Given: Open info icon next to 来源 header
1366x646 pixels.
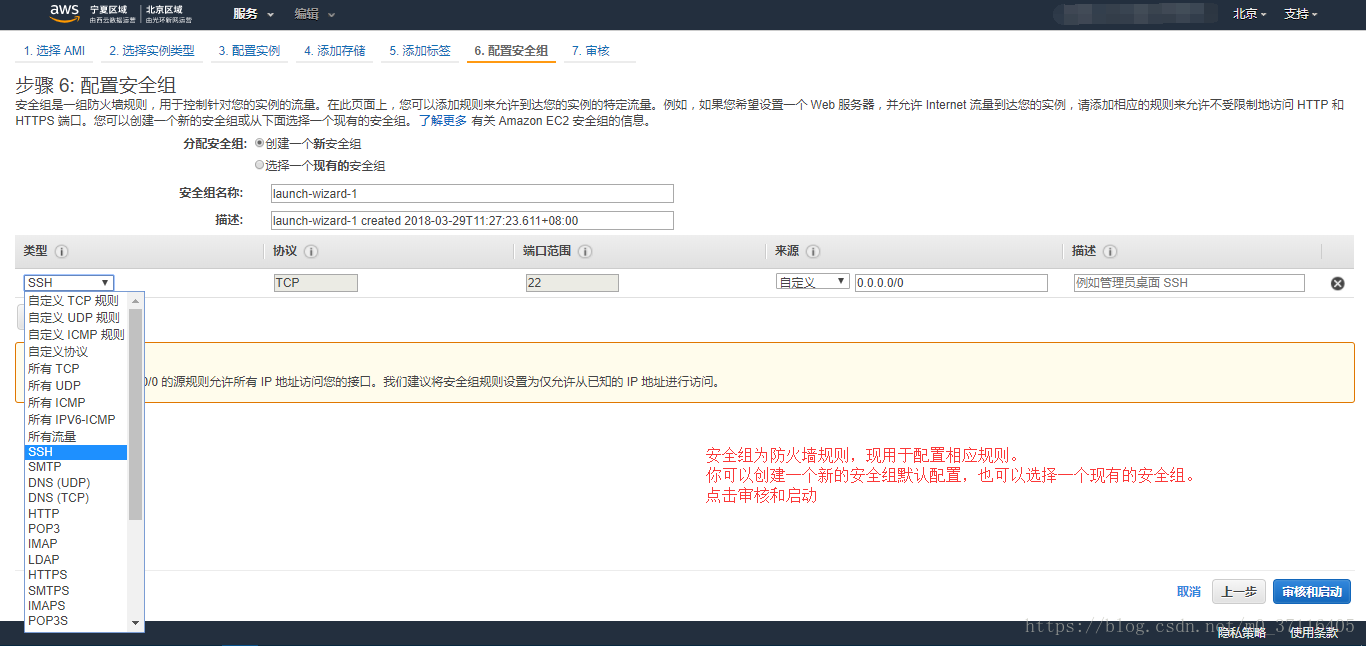Looking at the screenshot, I should (x=813, y=252).
